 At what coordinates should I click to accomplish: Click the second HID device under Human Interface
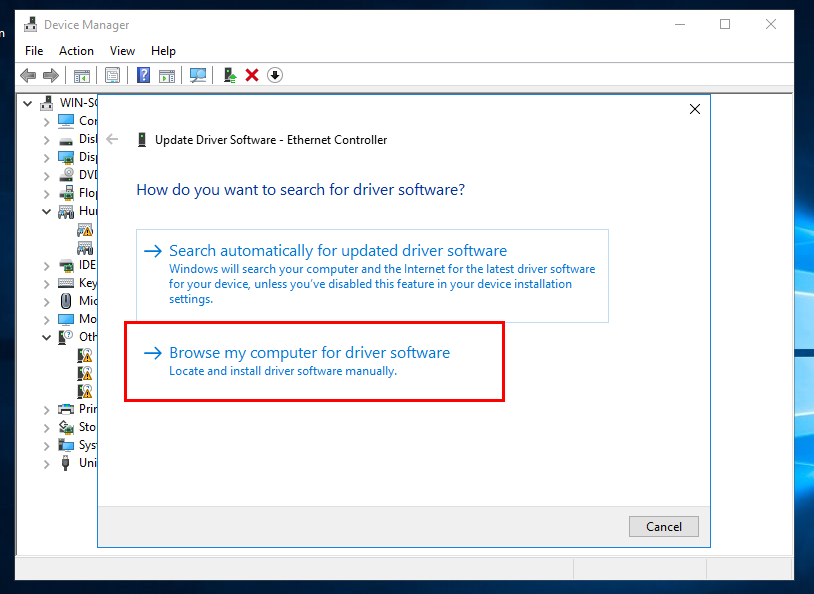85,248
